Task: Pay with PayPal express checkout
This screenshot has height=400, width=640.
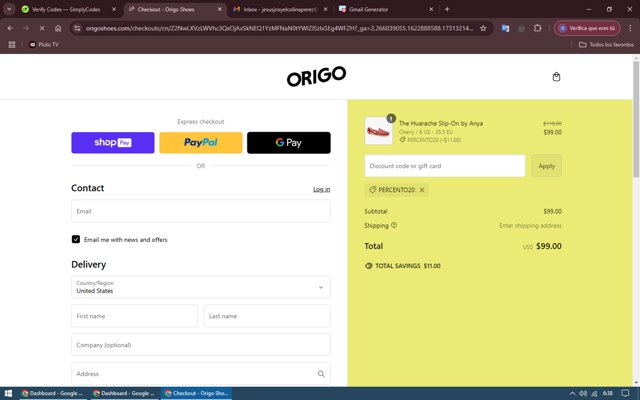Action: pos(201,142)
